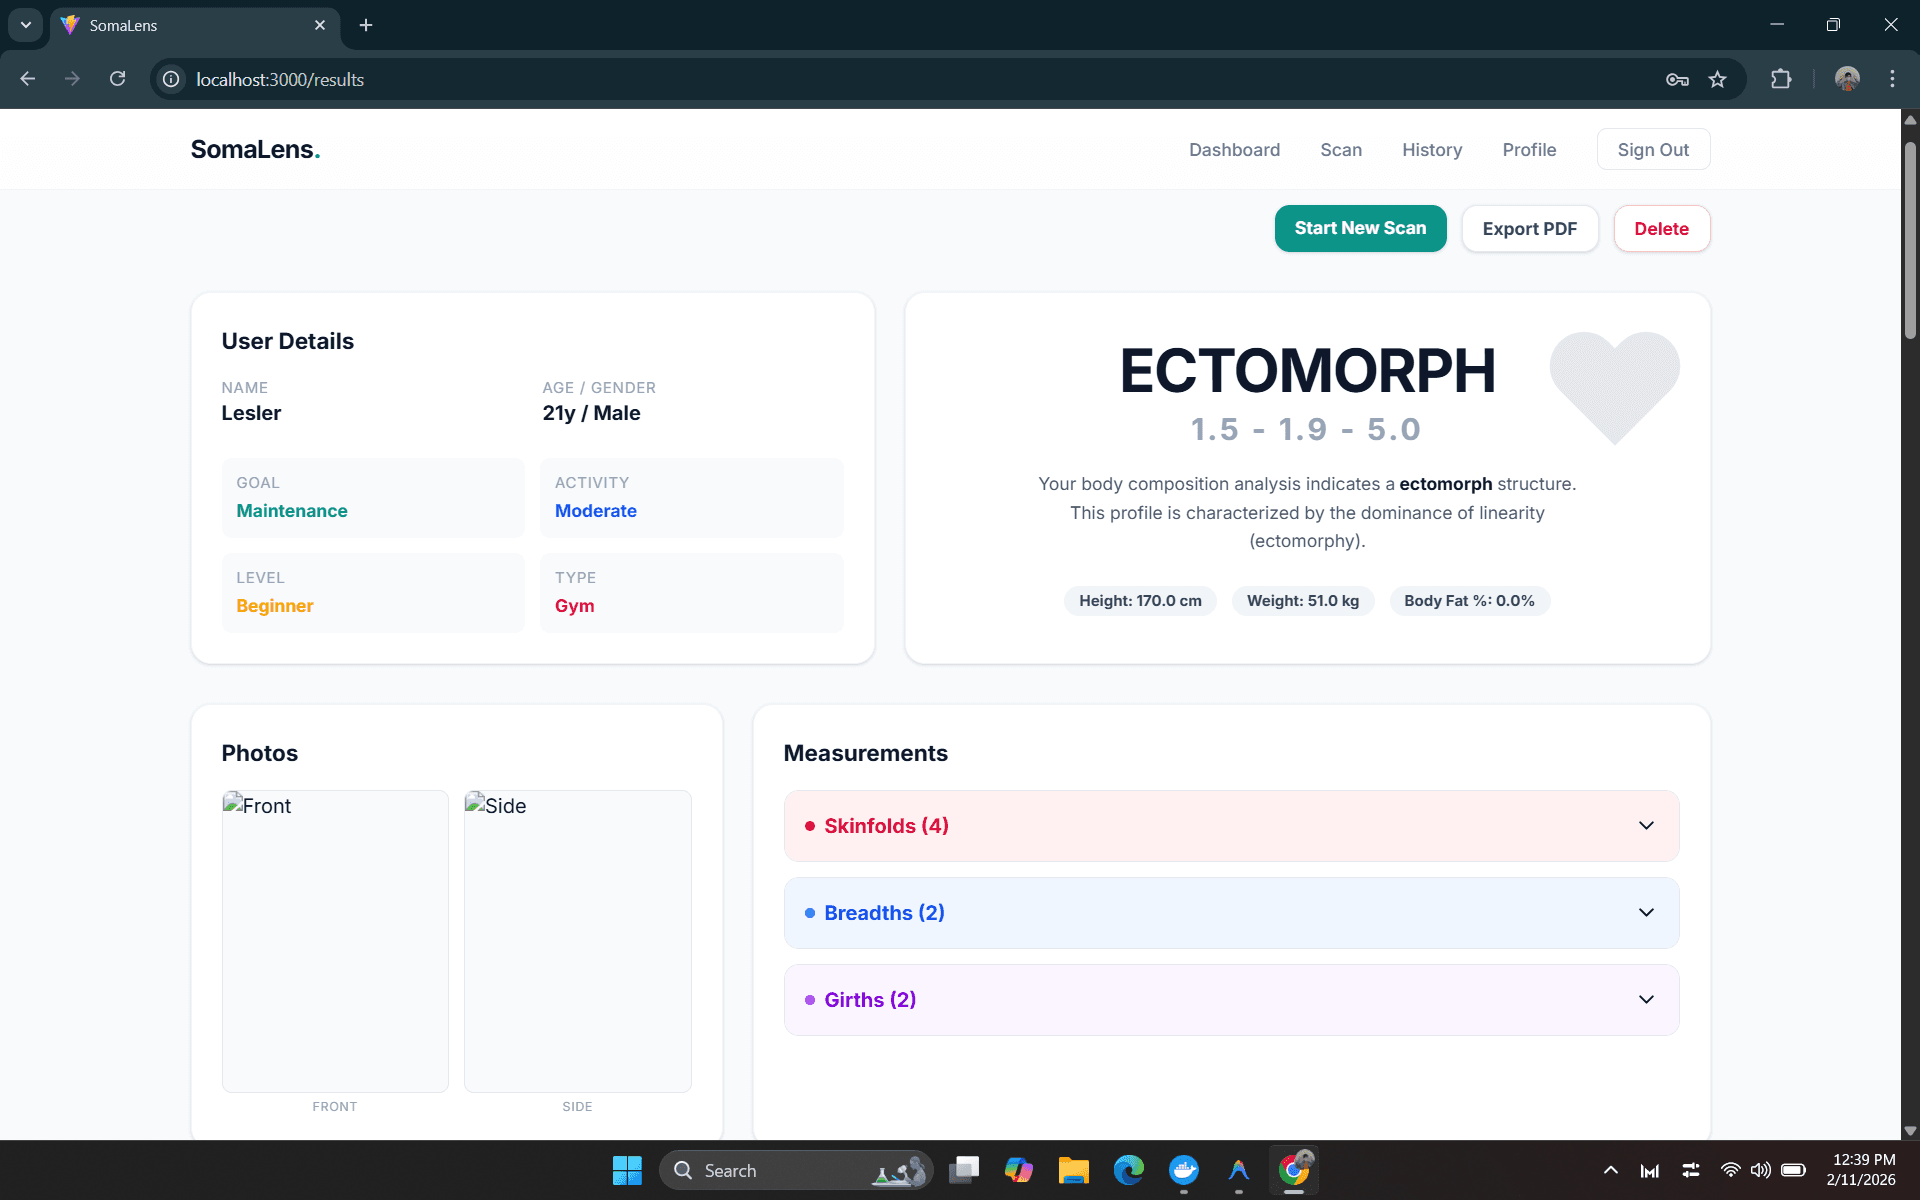
Task: Click the Export PDF button
Action: coord(1529,229)
